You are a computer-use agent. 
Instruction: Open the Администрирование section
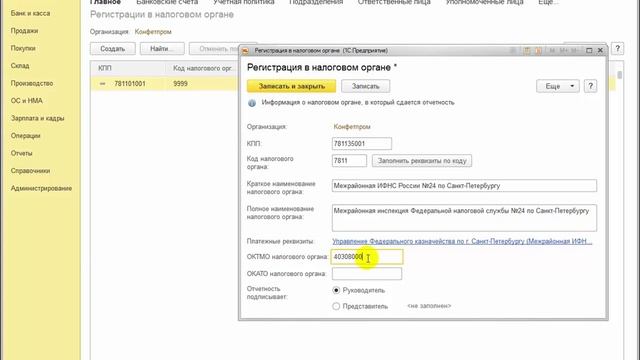click(x=41, y=189)
